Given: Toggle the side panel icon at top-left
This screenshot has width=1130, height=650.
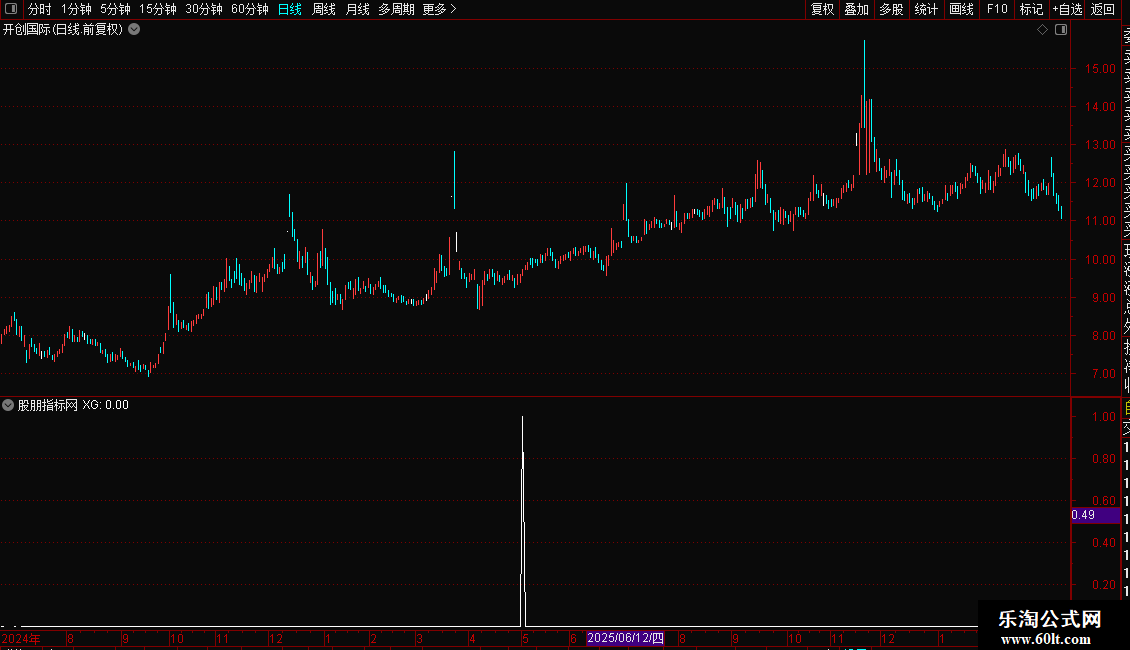Looking at the screenshot, I should pyautogui.click(x=11, y=9).
